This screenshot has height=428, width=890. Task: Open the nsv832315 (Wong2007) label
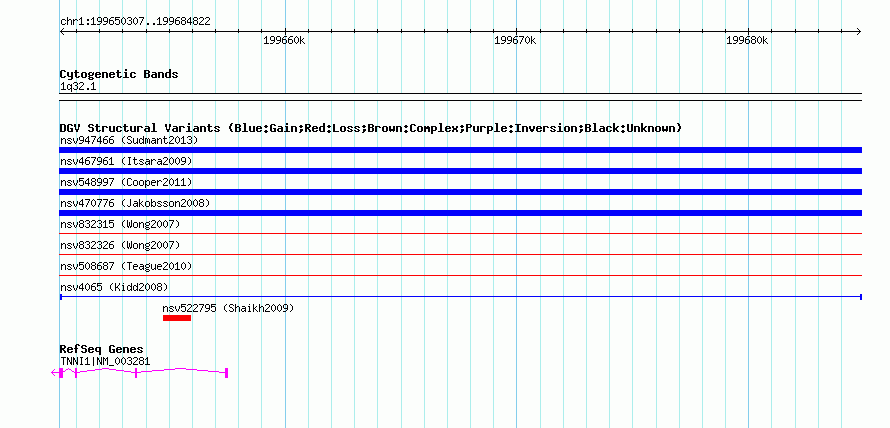click(120, 224)
